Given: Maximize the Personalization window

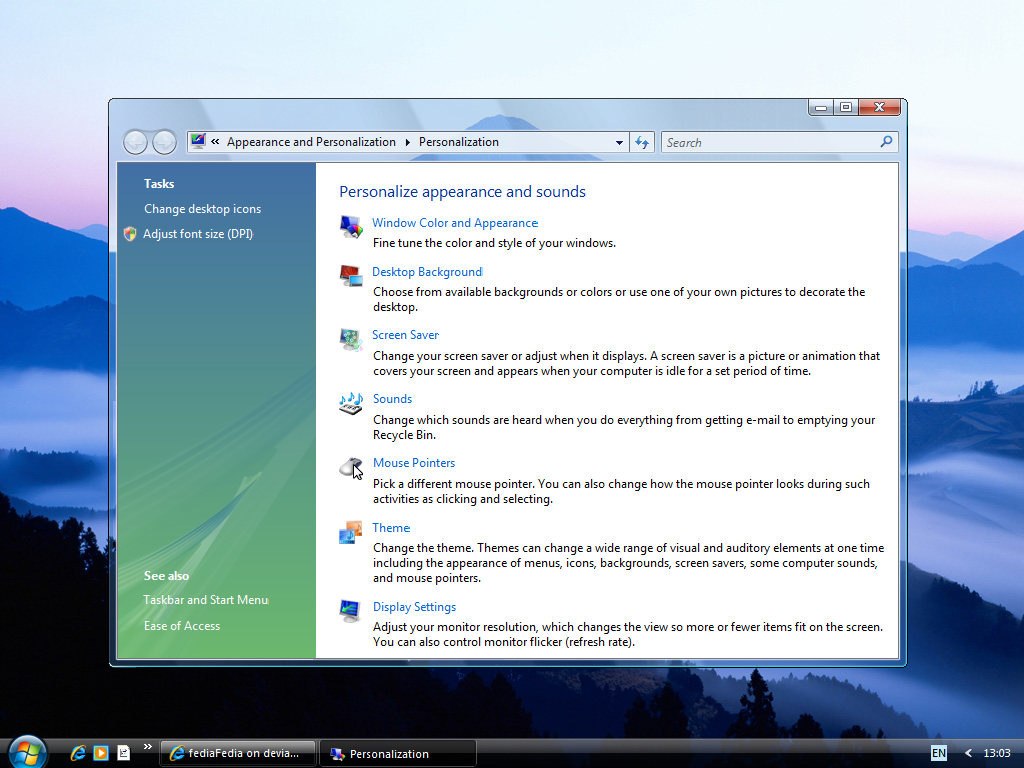Looking at the screenshot, I should click(x=846, y=107).
